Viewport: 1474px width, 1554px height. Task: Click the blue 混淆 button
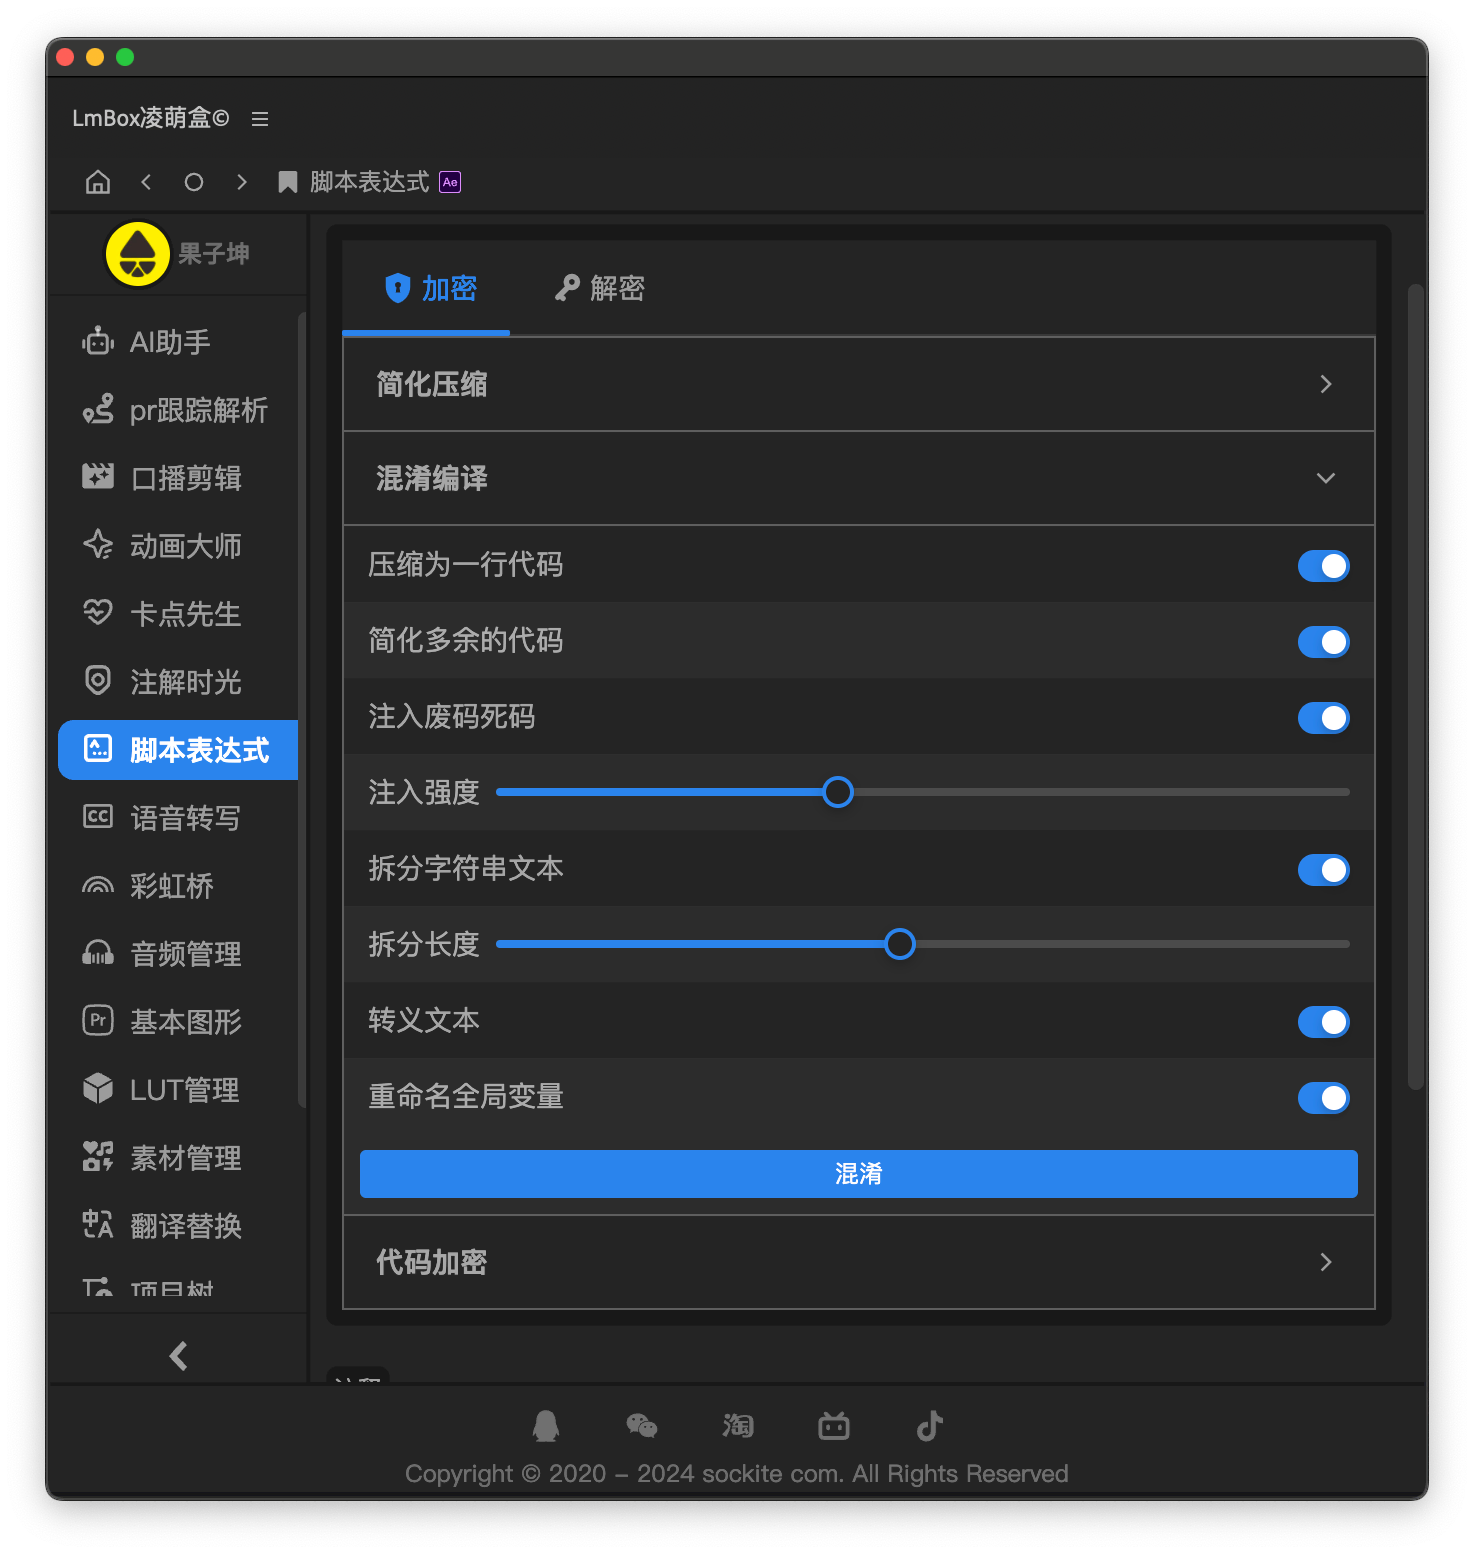tap(859, 1174)
